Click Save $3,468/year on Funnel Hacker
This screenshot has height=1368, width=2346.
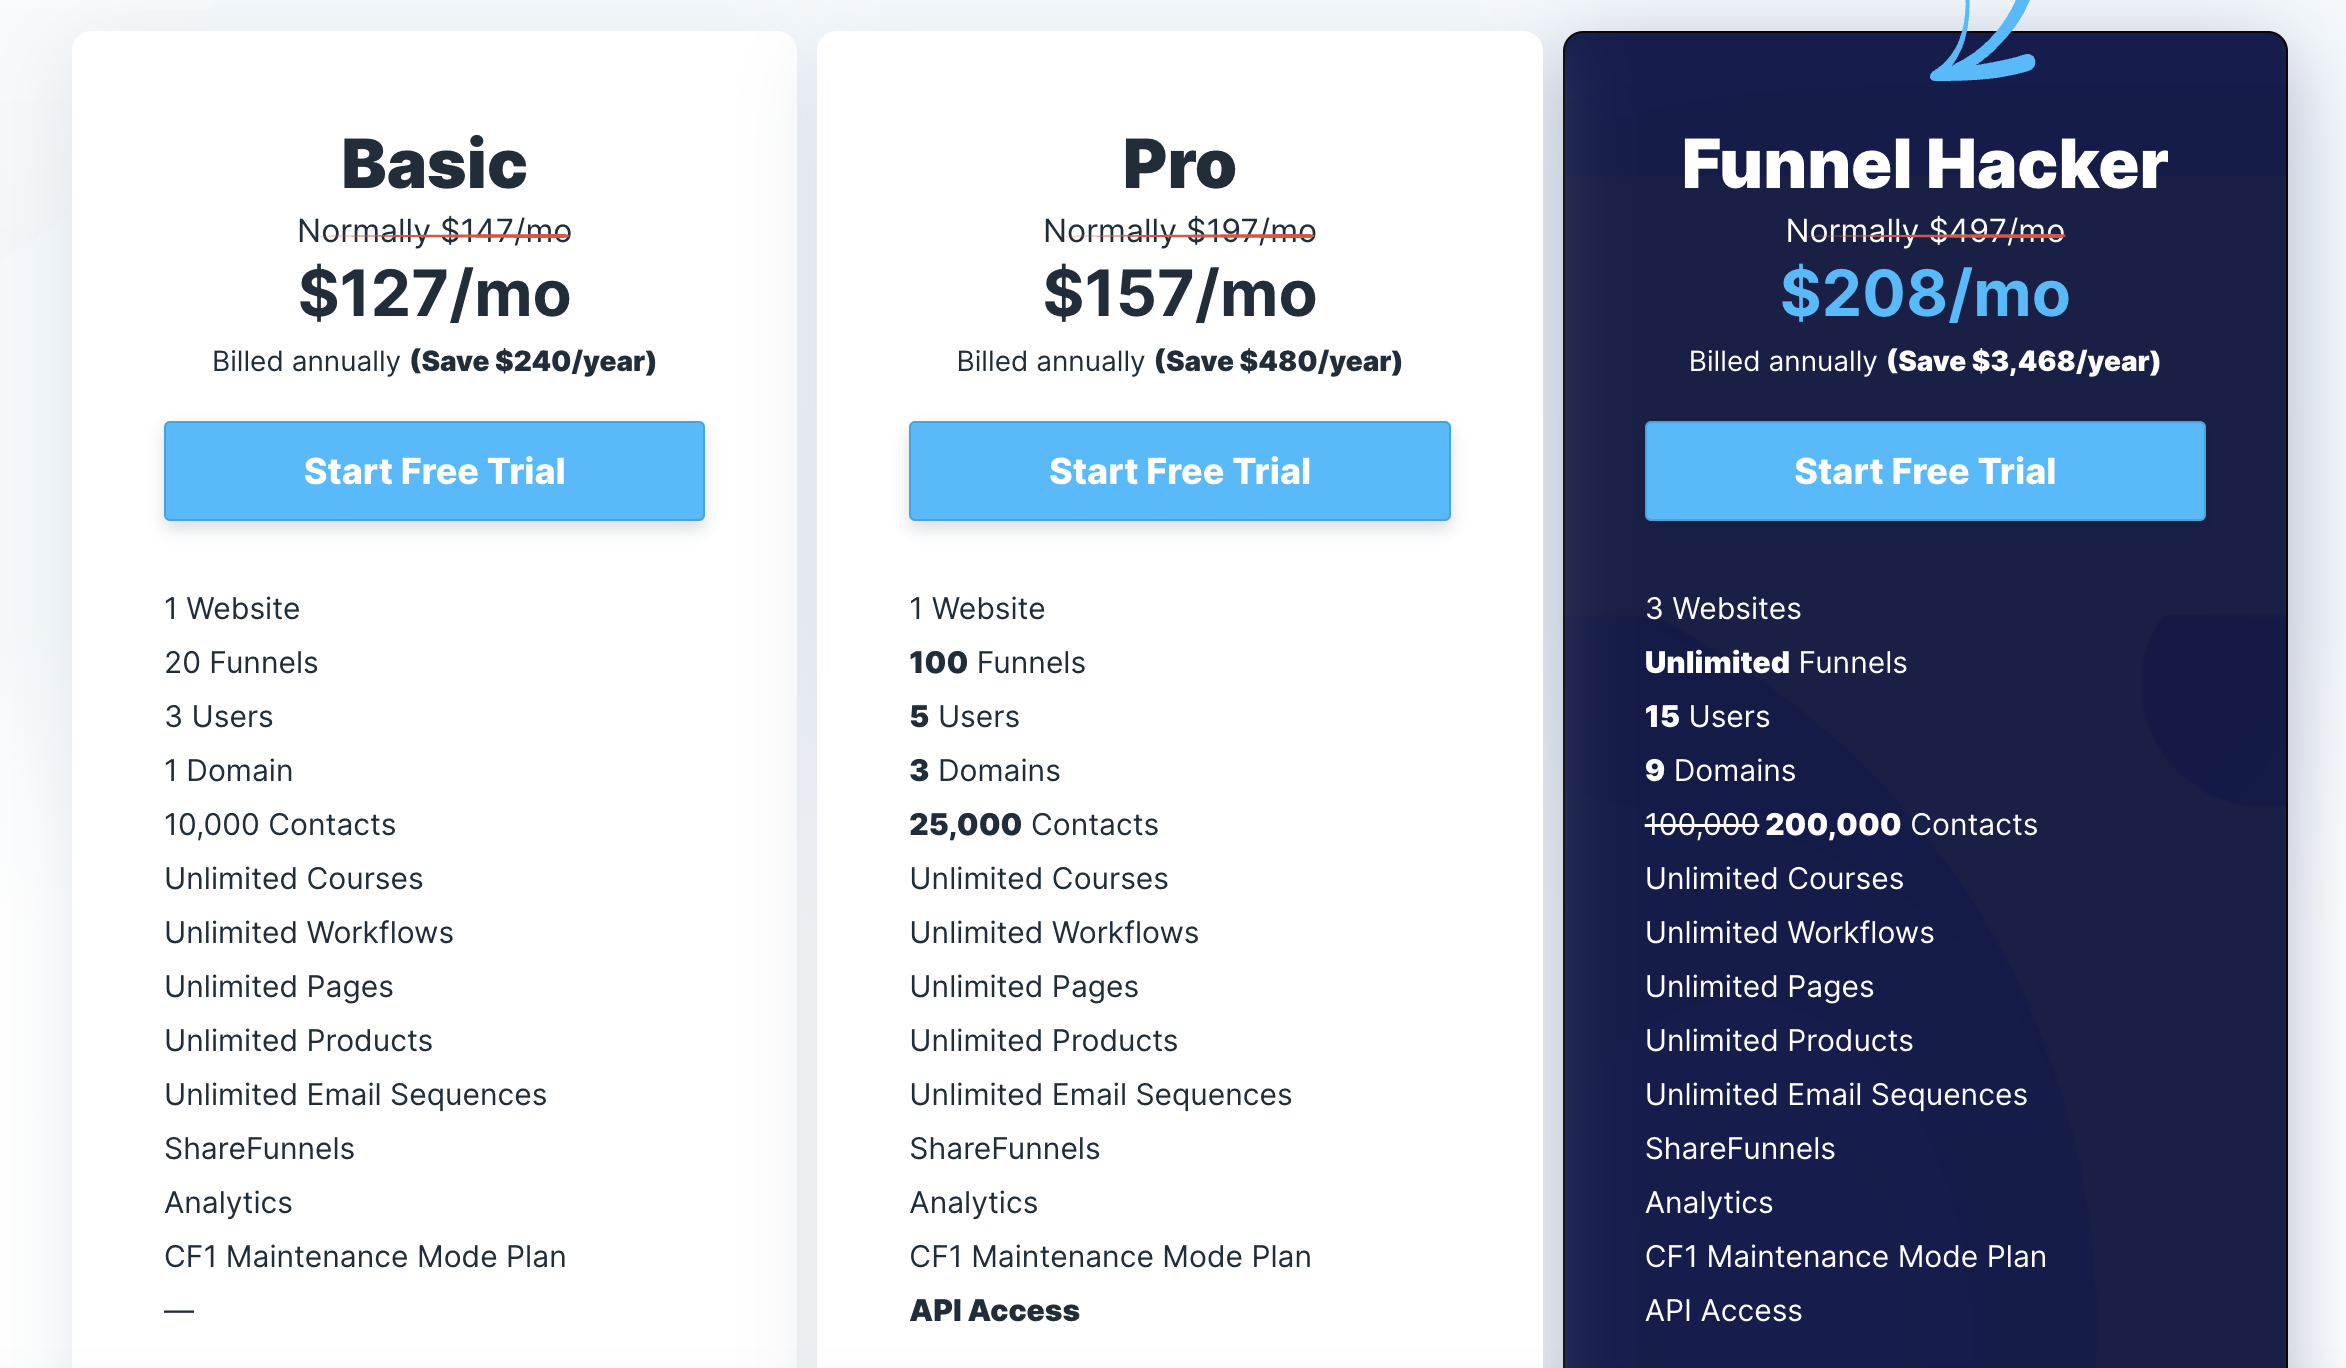coord(2023,361)
